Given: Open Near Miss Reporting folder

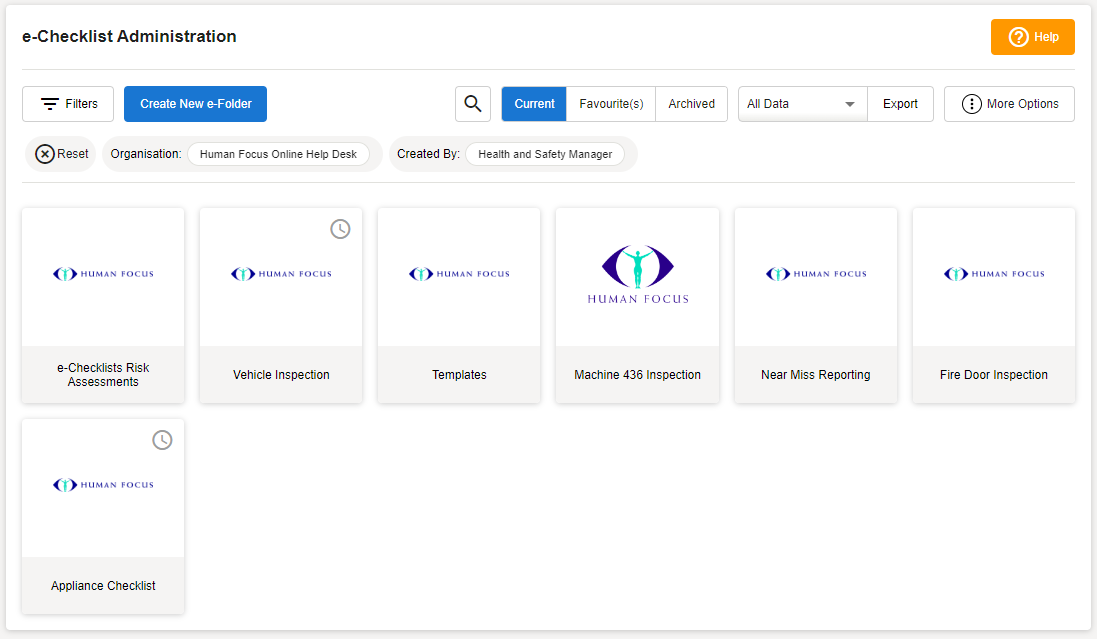Looking at the screenshot, I should tap(815, 305).
